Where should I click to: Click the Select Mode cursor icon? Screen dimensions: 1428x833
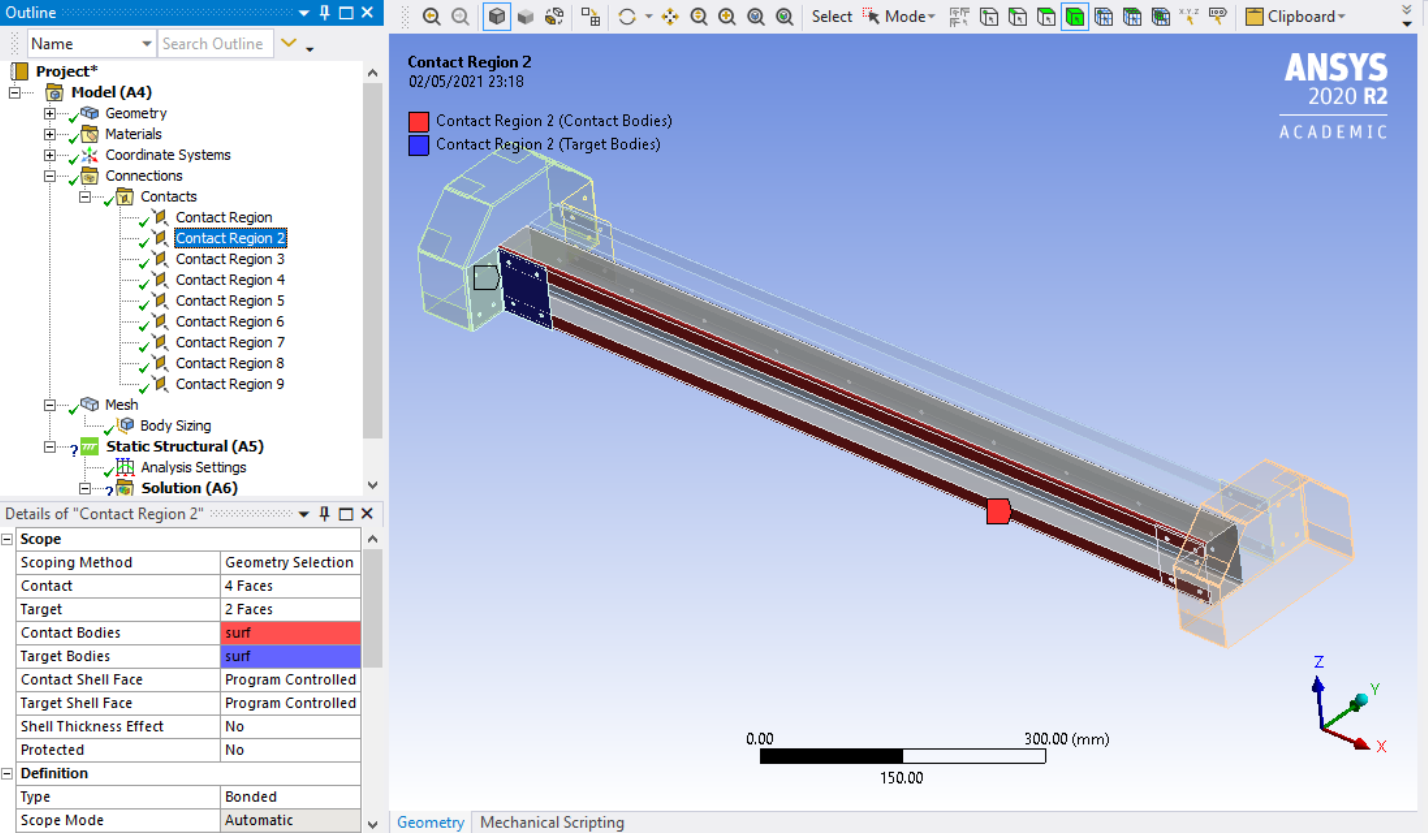(869, 16)
